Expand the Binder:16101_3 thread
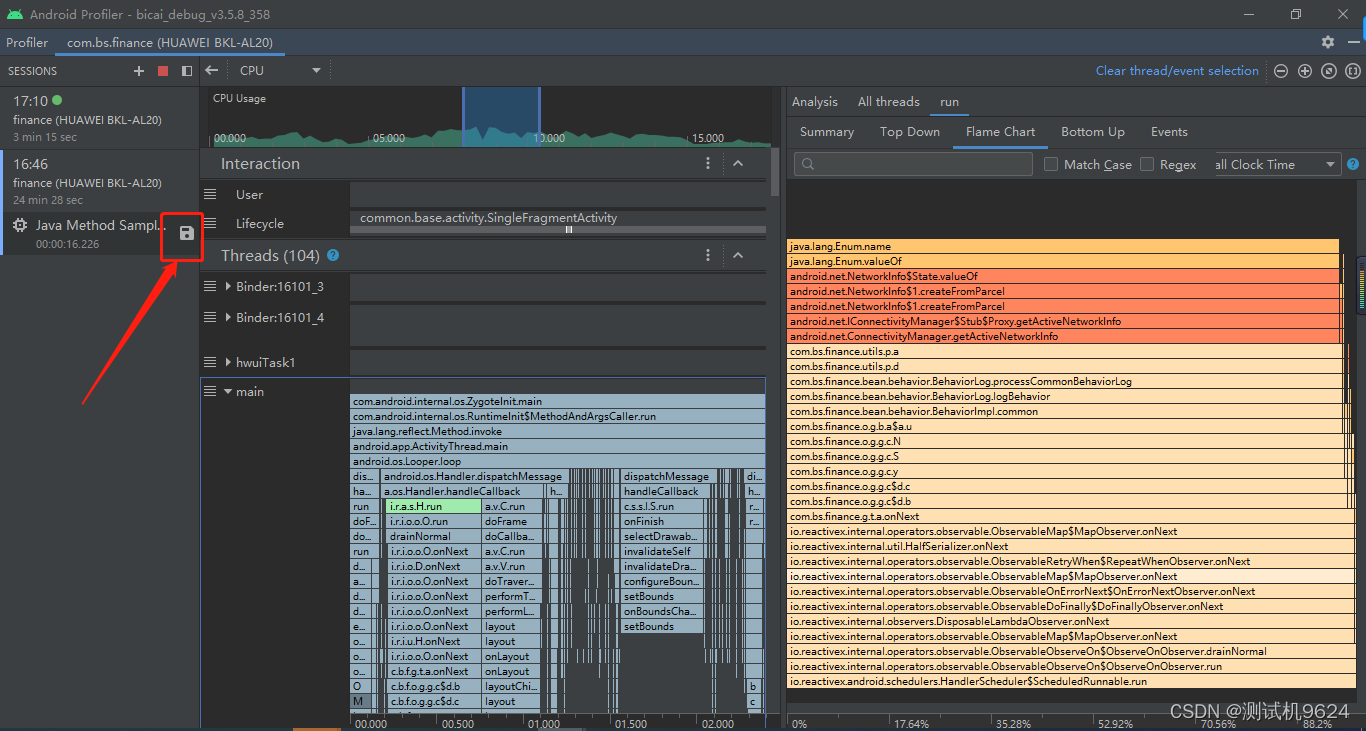This screenshot has width=1366, height=731. (x=229, y=287)
